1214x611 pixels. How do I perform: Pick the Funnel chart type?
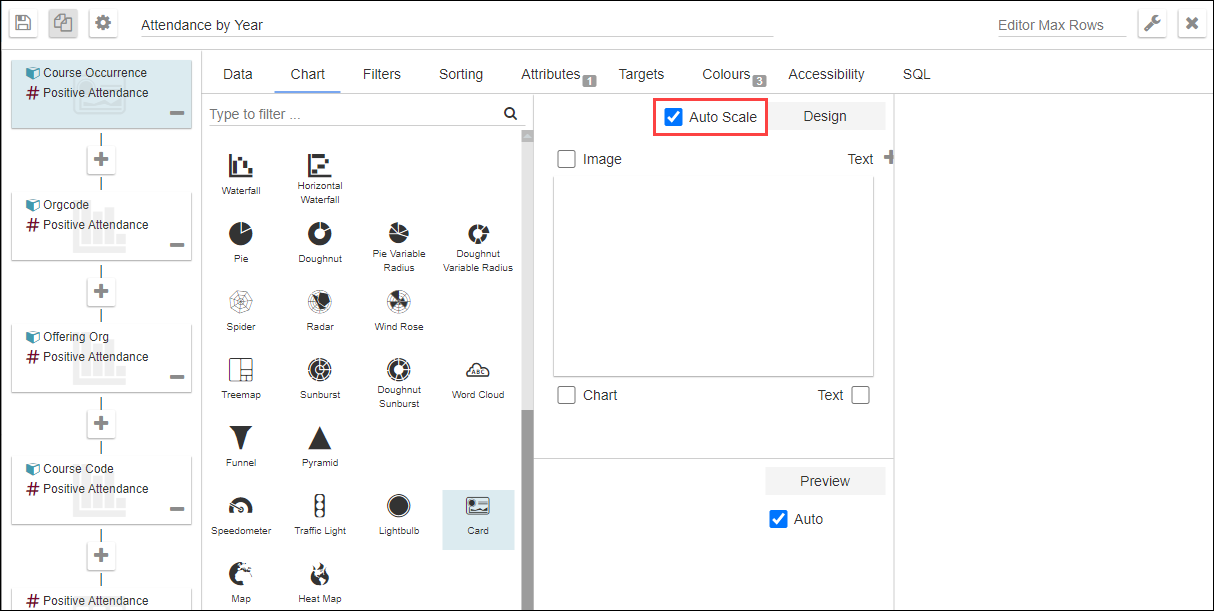point(240,438)
